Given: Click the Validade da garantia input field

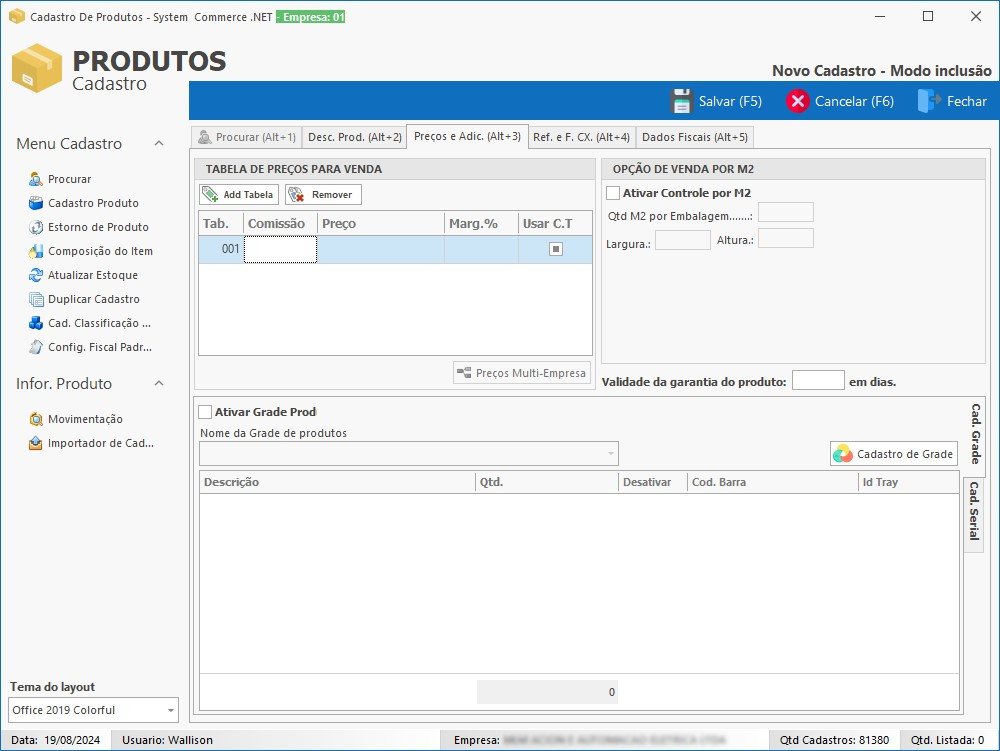Looking at the screenshot, I should click(818, 381).
